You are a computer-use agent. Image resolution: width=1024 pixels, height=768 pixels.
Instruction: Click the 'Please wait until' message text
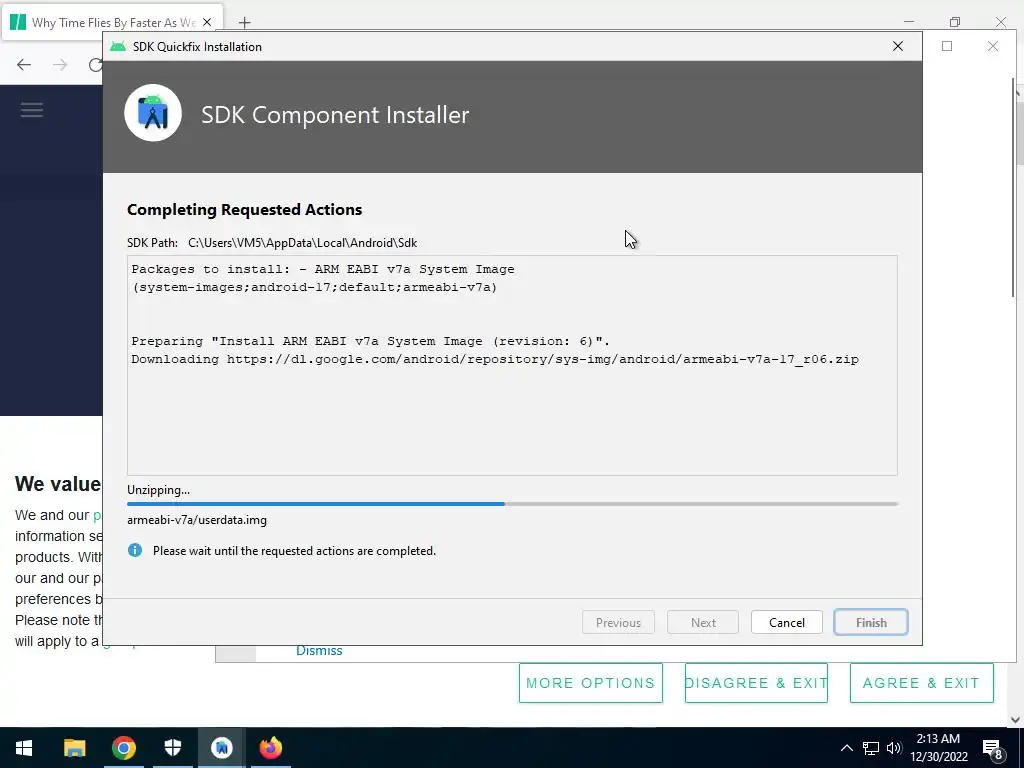[294, 551]
